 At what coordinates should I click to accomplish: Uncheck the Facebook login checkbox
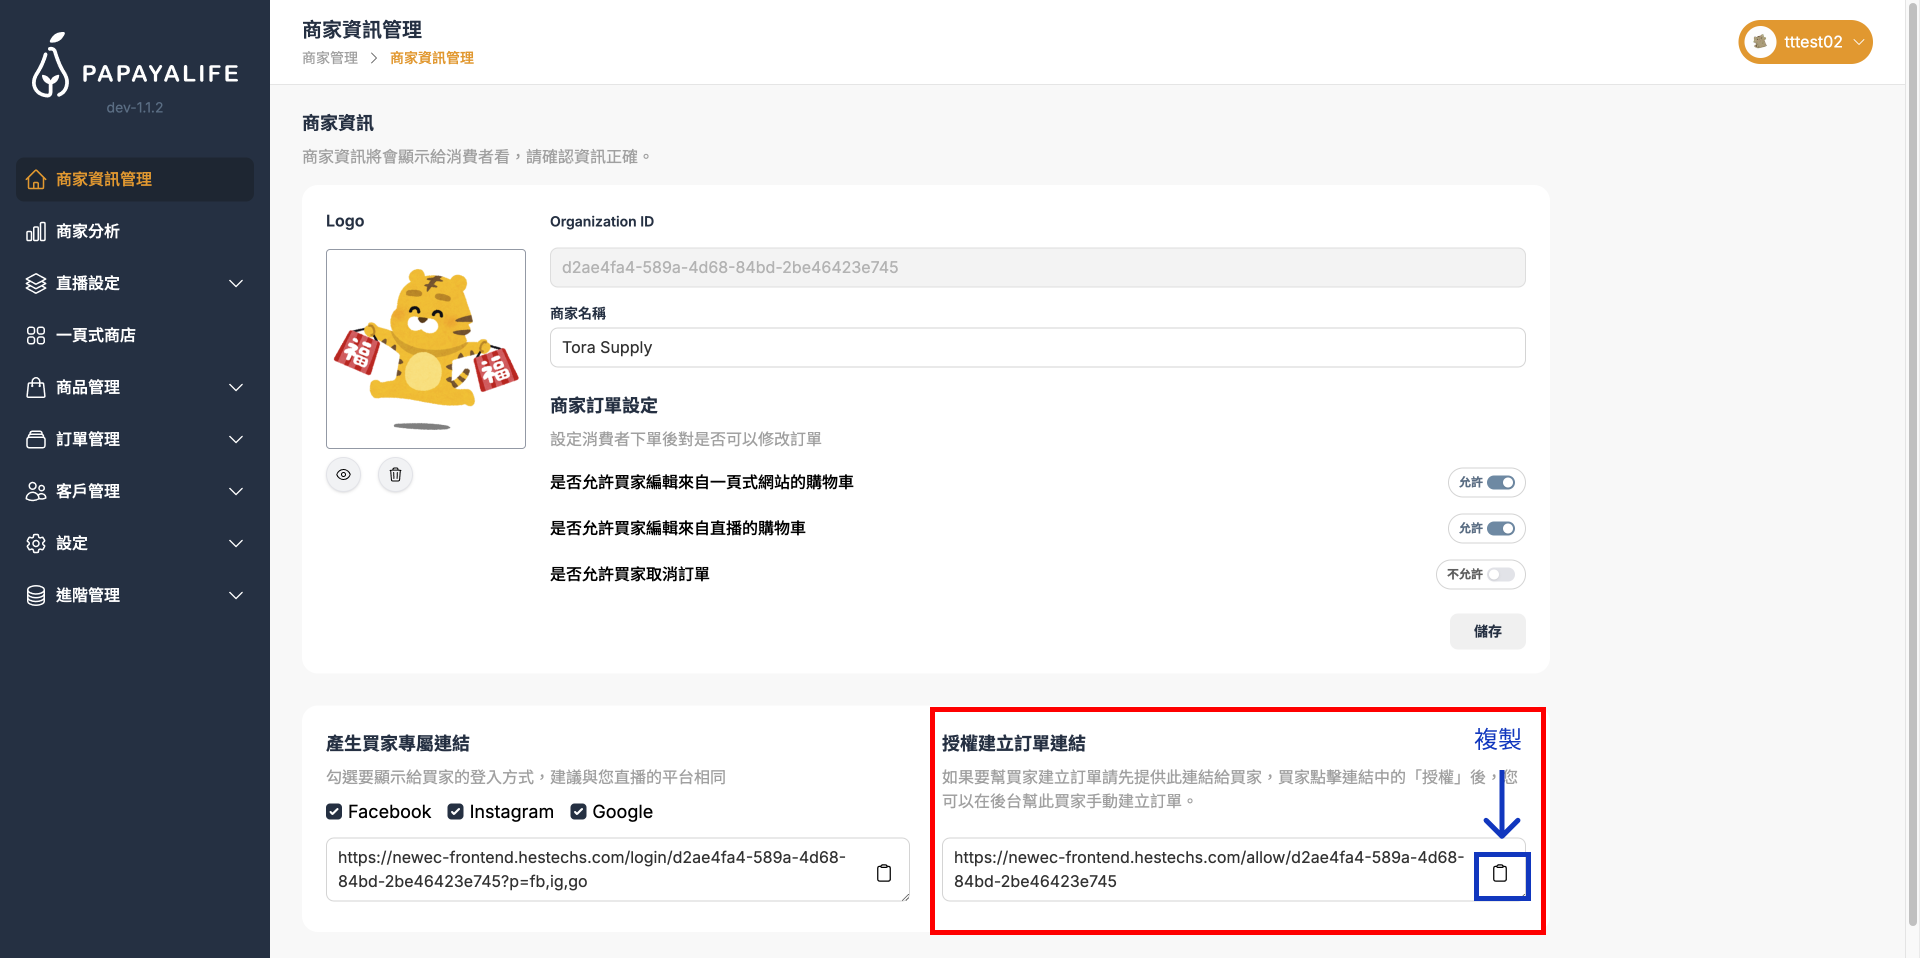[x=334, y=812]
